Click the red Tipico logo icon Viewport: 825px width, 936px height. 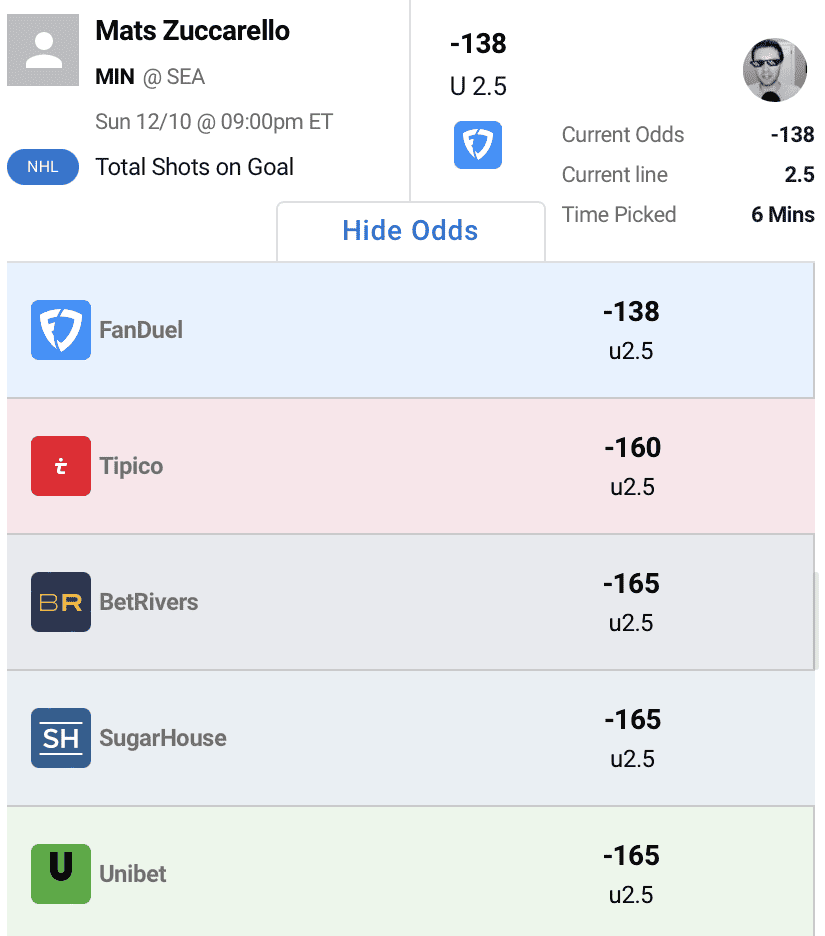coord(61,466)
